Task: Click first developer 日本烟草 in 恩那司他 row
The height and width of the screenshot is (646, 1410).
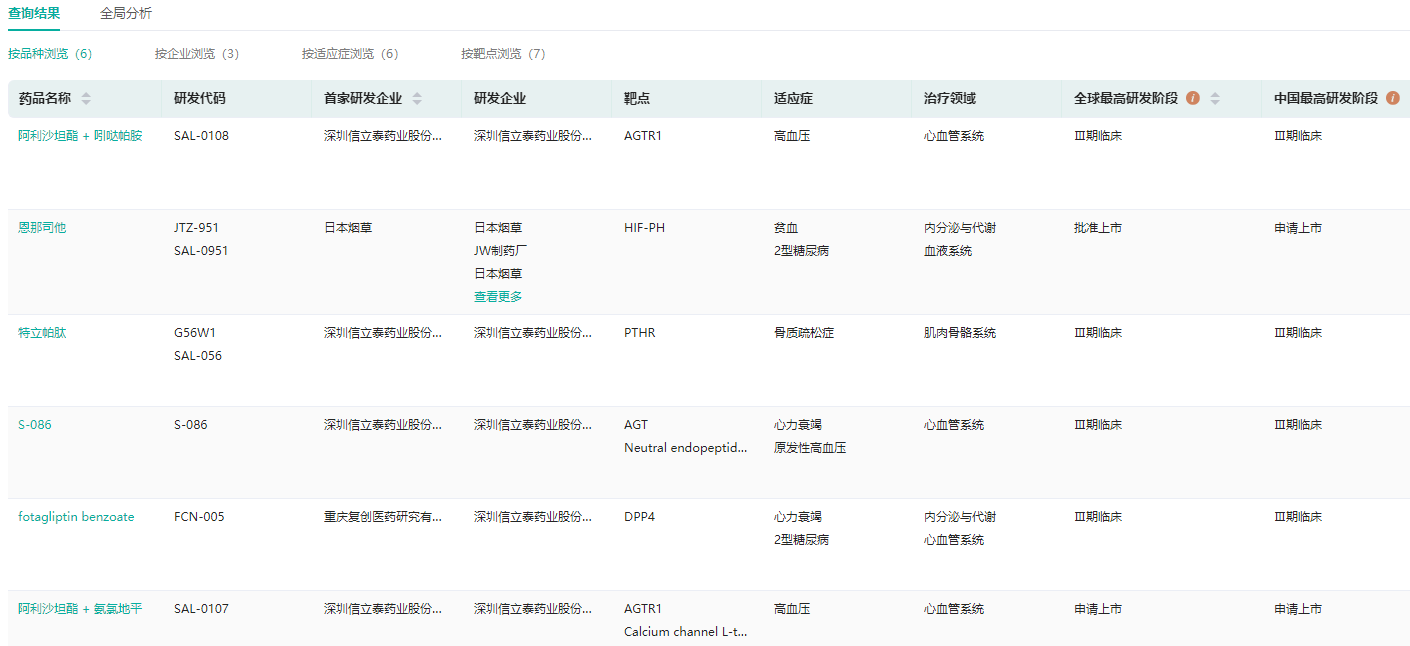Action: pos(498,228)
